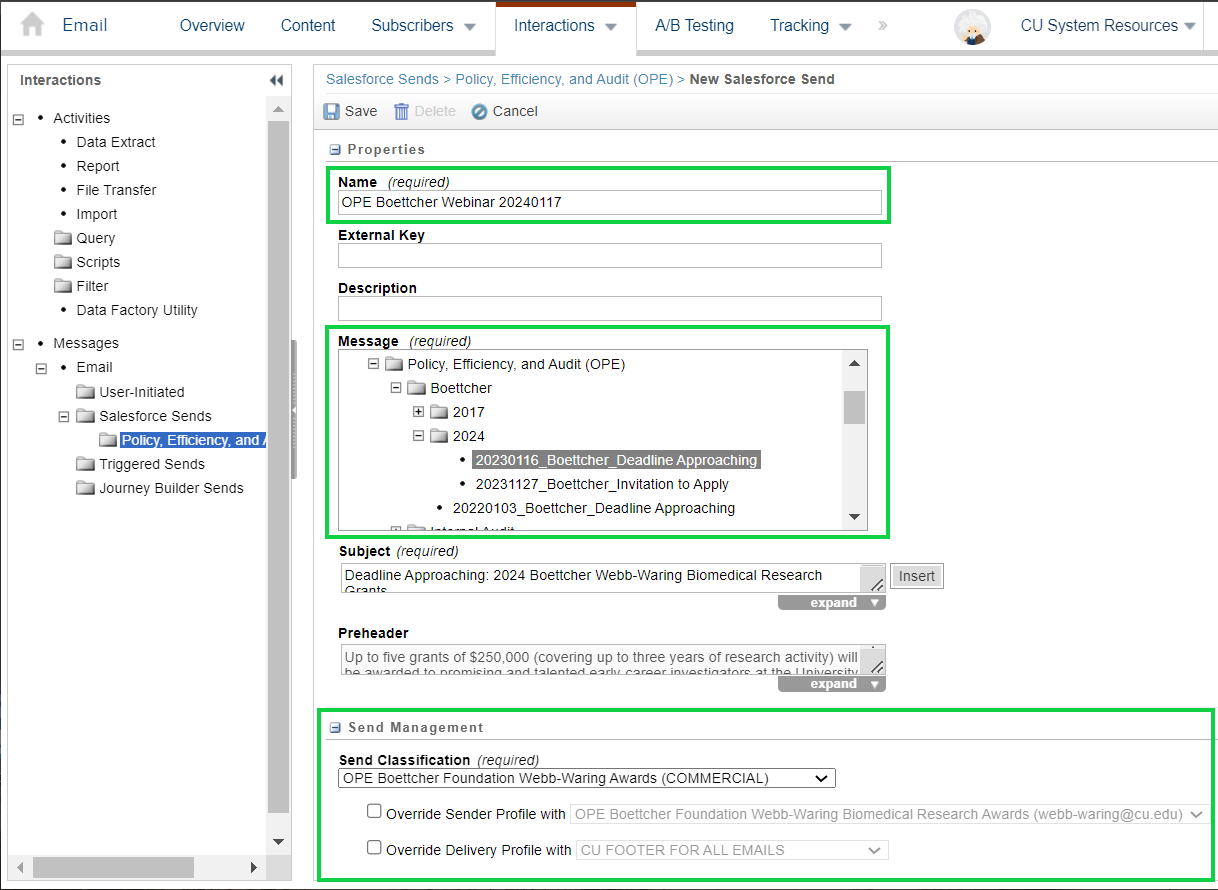Select the Import activity

(97, 214)
